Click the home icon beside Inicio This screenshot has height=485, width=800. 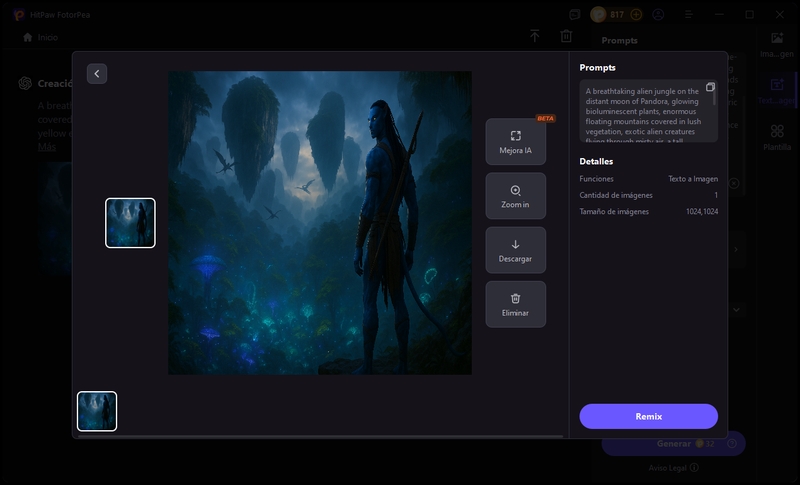(x=28, y=37)
